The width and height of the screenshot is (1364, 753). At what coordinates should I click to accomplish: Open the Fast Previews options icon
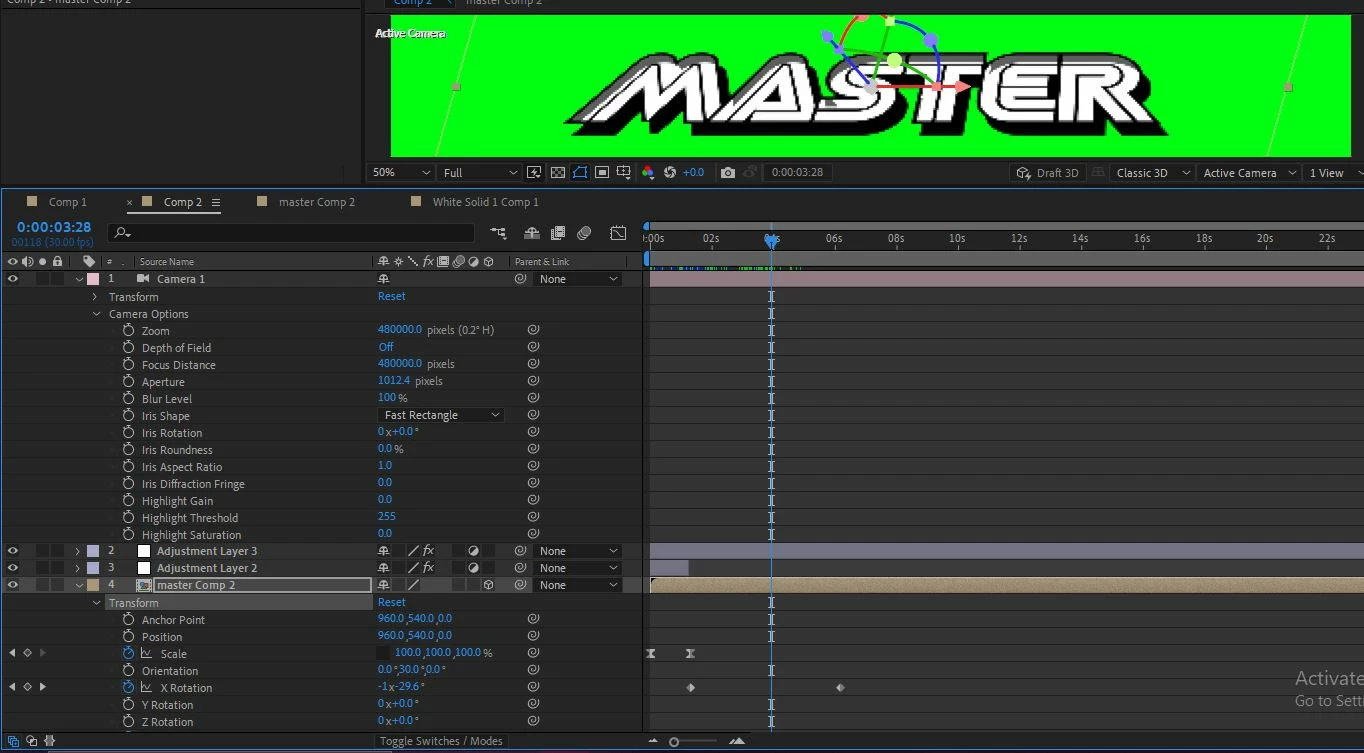(534, 173)
